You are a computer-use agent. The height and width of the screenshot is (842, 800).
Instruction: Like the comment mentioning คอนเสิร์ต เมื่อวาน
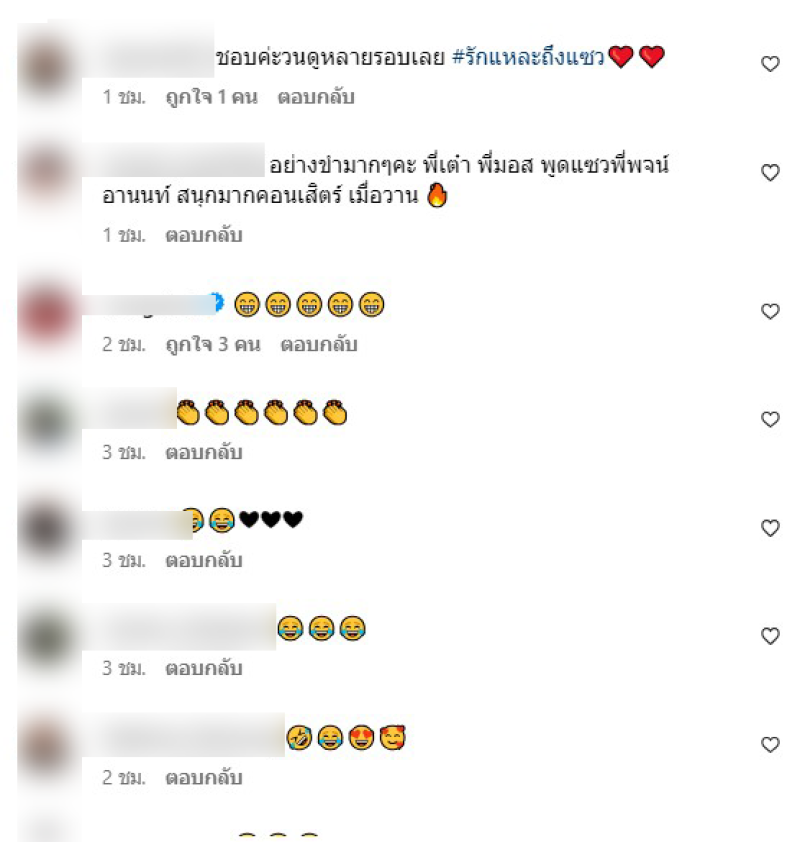click(770, 172)
